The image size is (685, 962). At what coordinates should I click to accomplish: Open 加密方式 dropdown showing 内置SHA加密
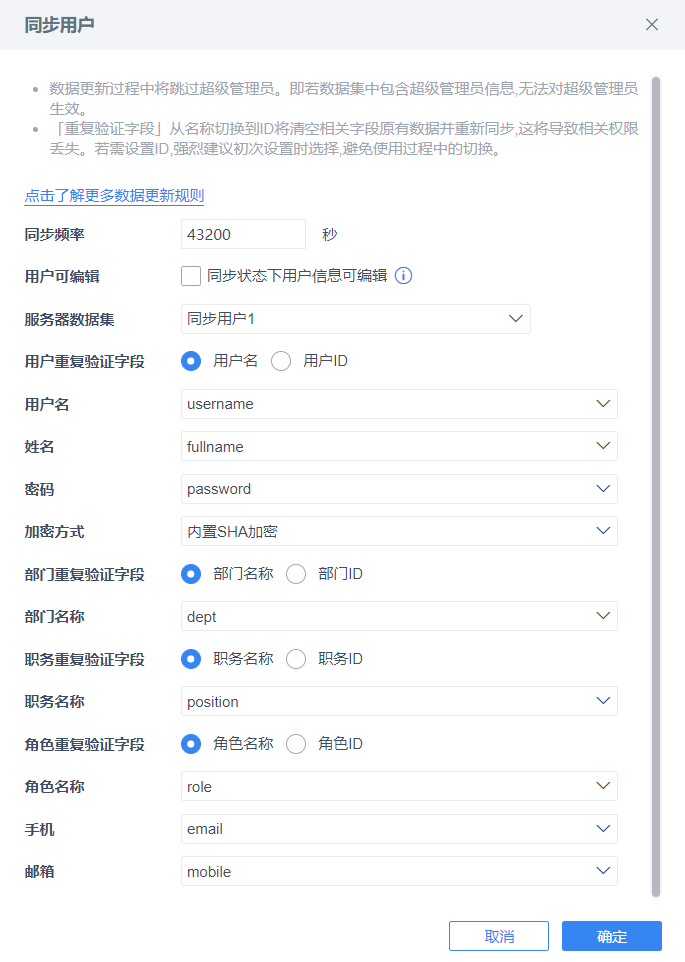(x=399, y=531)
